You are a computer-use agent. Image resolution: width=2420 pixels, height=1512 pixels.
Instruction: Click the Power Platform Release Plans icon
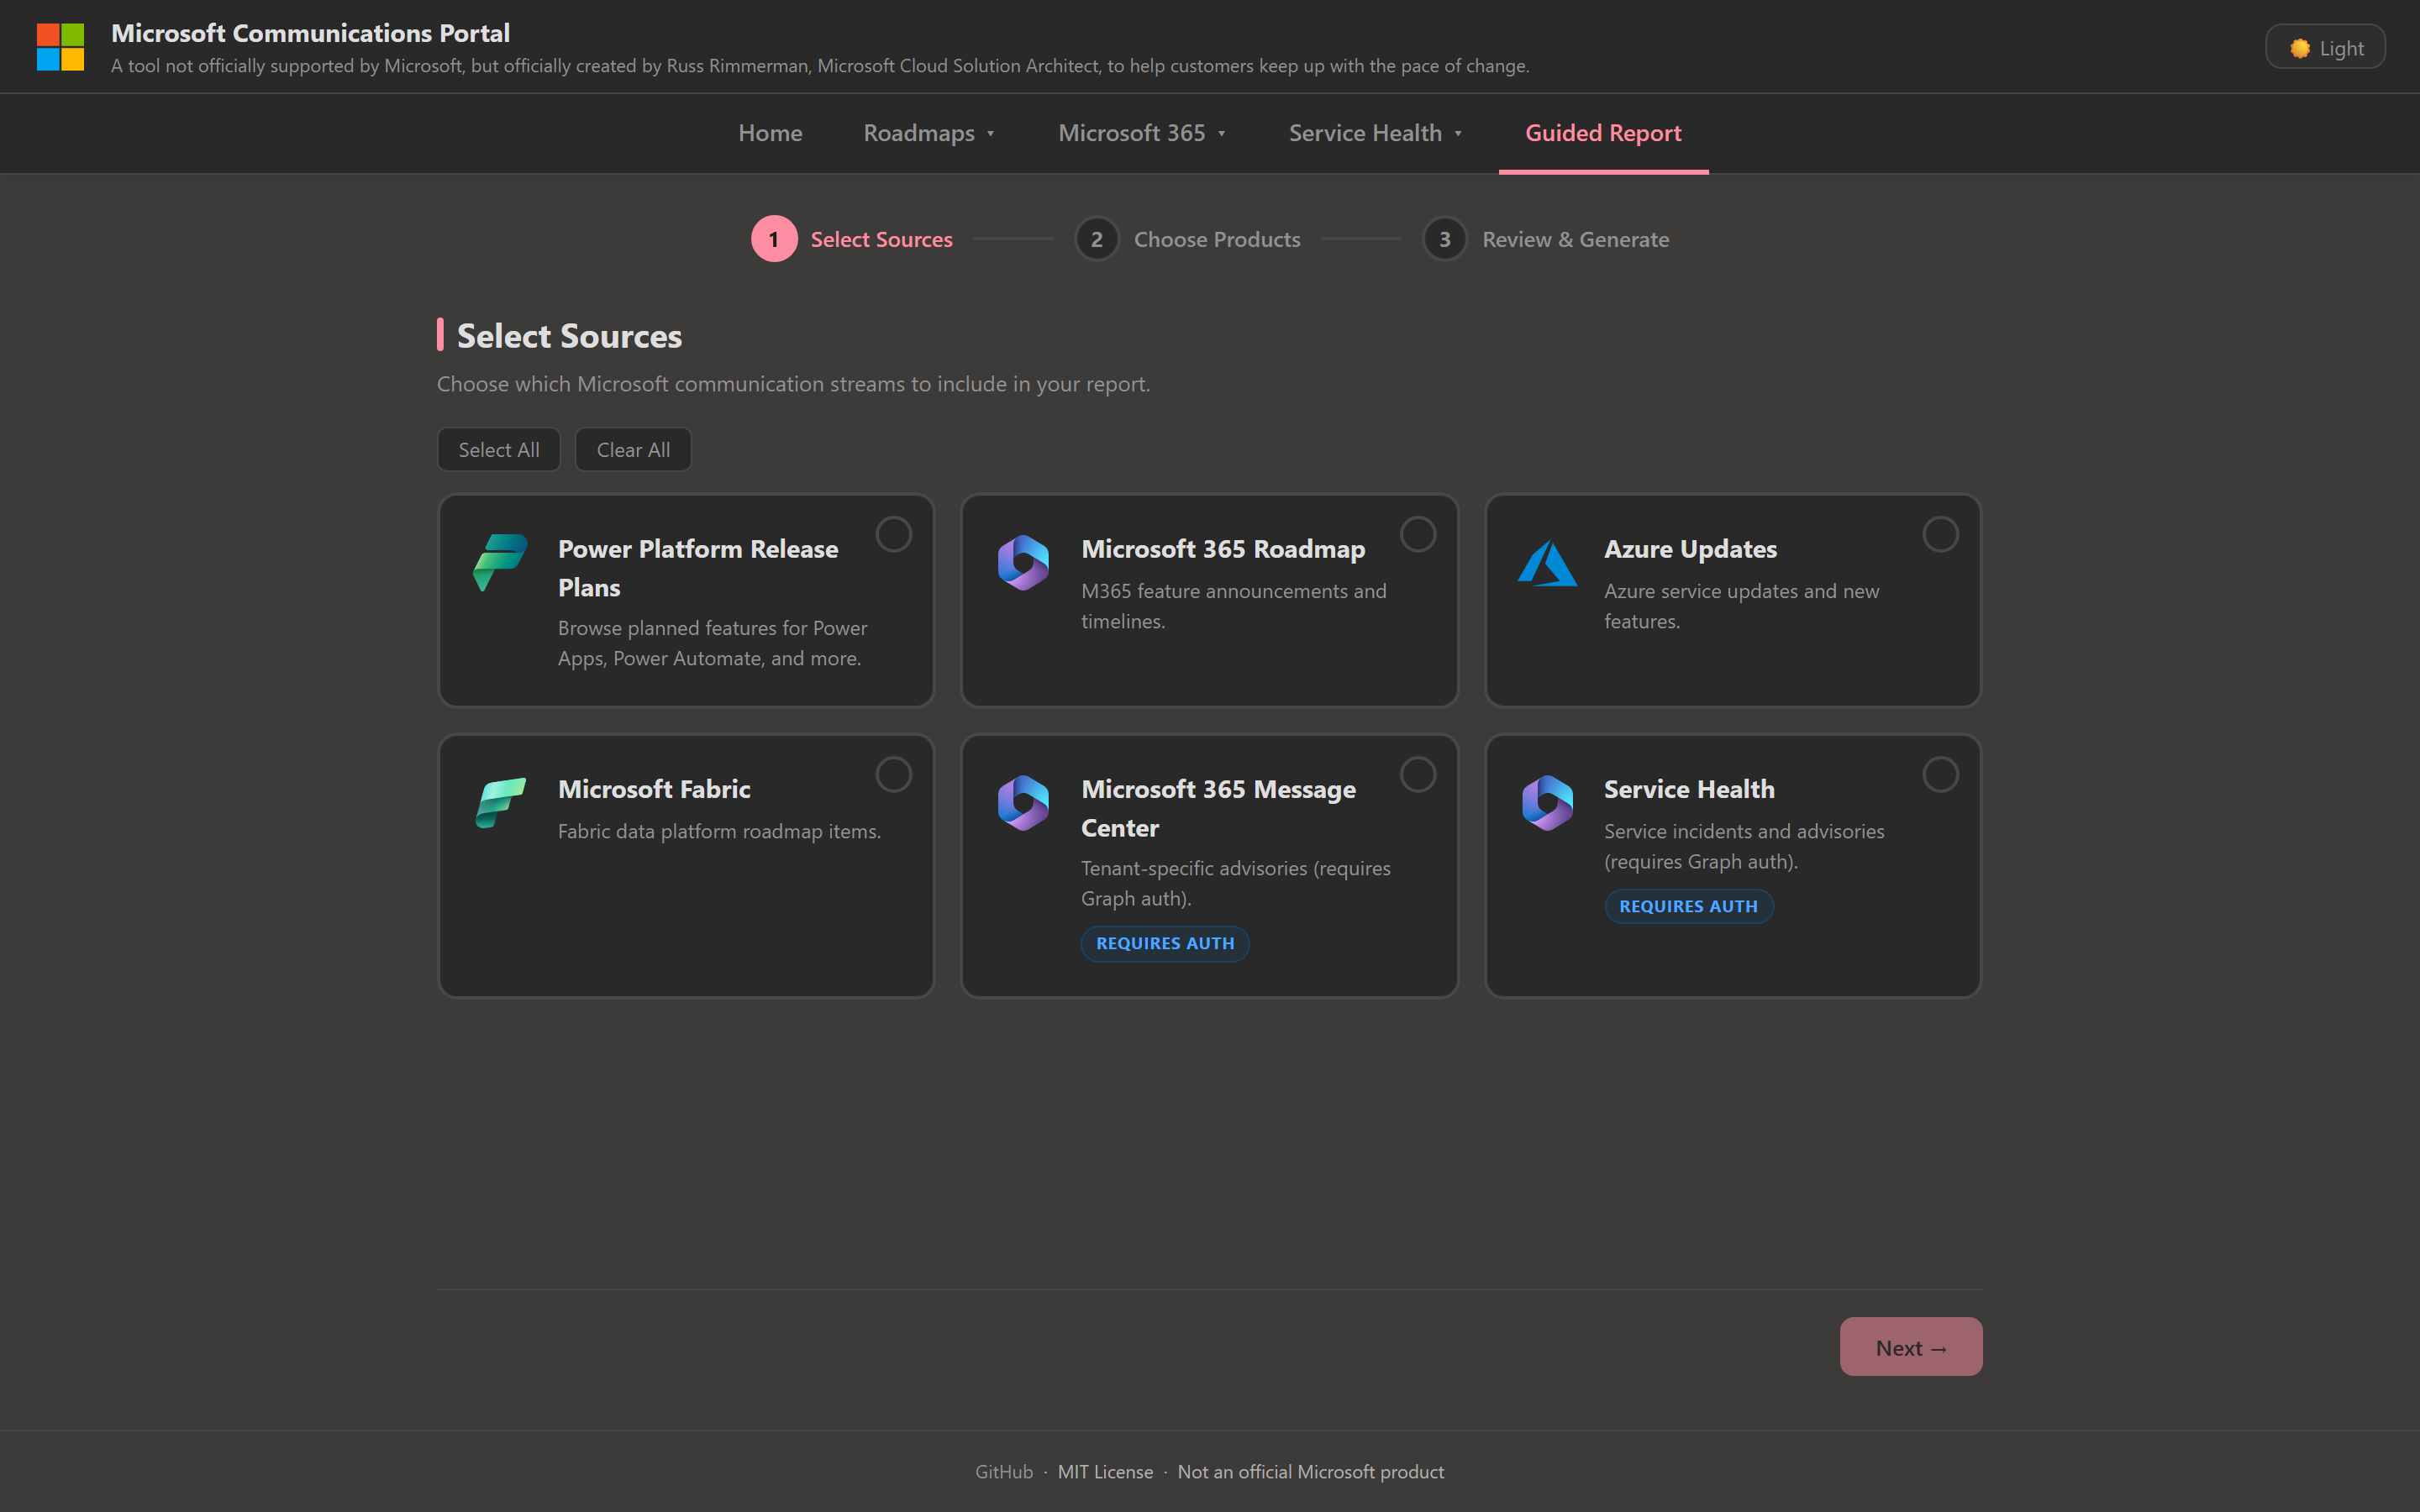[500, 562]
